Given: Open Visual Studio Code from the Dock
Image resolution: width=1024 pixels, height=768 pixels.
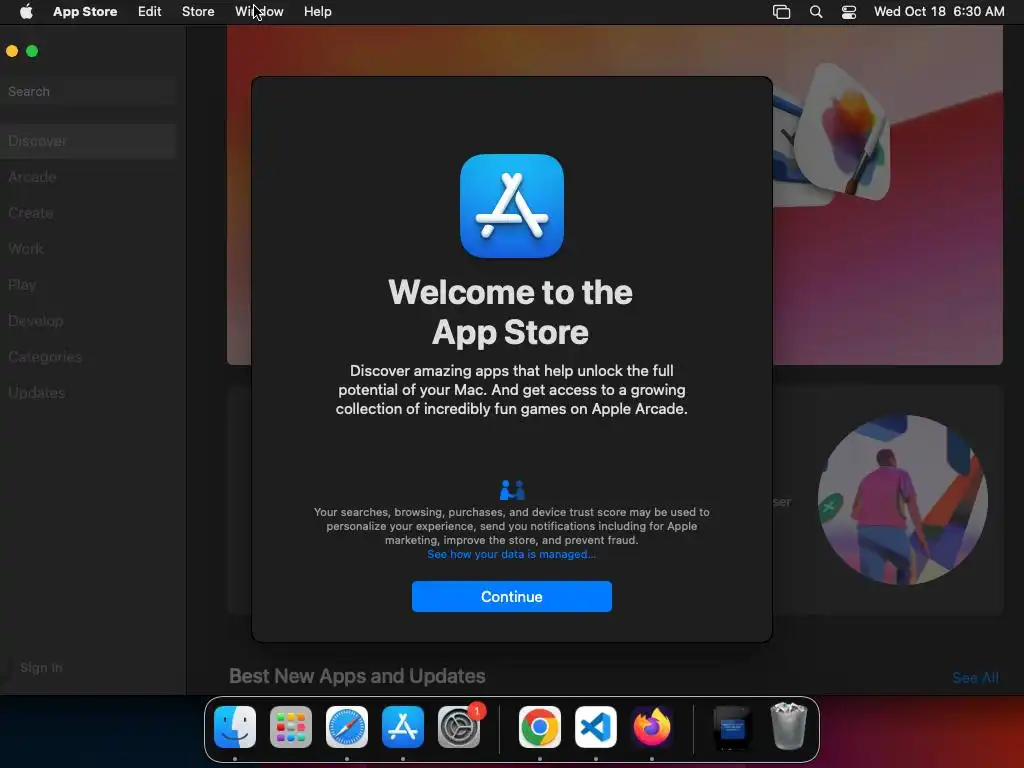Looking at the screenshot, I should coord(596,726).
